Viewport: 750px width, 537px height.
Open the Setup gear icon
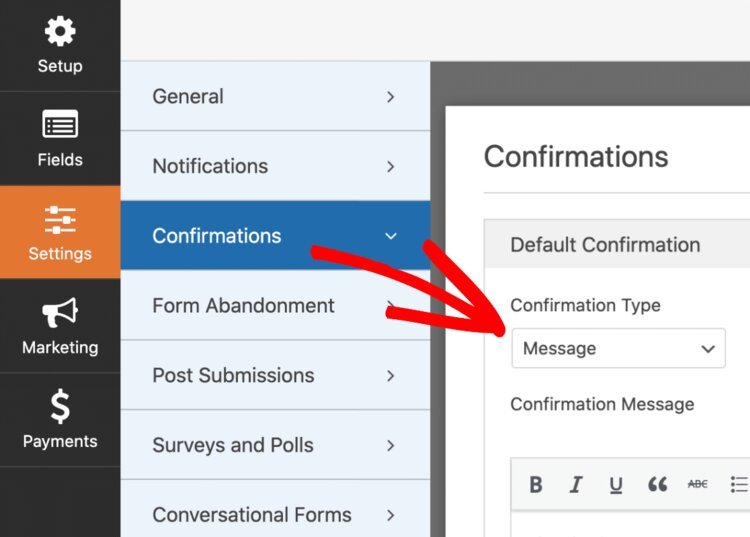(60, 33)
